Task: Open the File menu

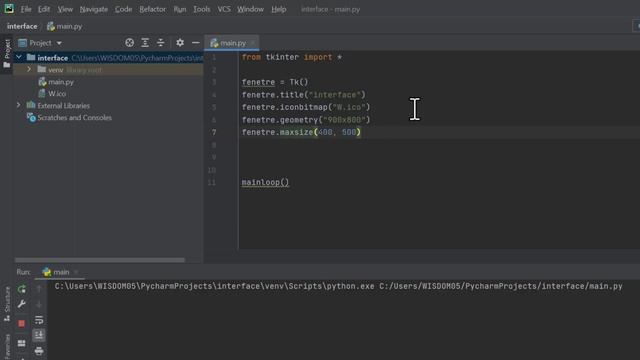Action: pos(26,9)
